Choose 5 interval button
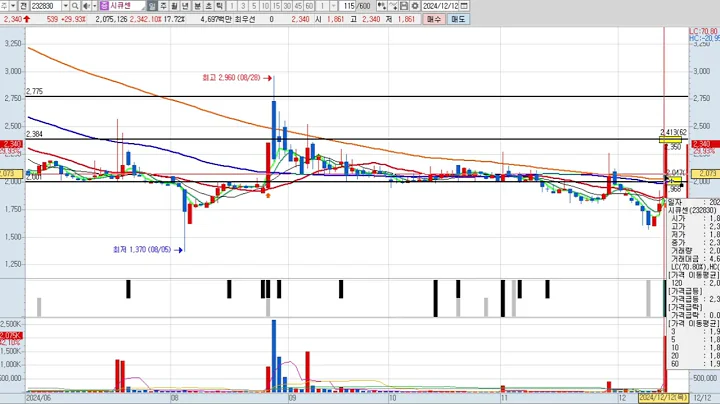This screenshot has width=720, height=404. click(254, 6)
